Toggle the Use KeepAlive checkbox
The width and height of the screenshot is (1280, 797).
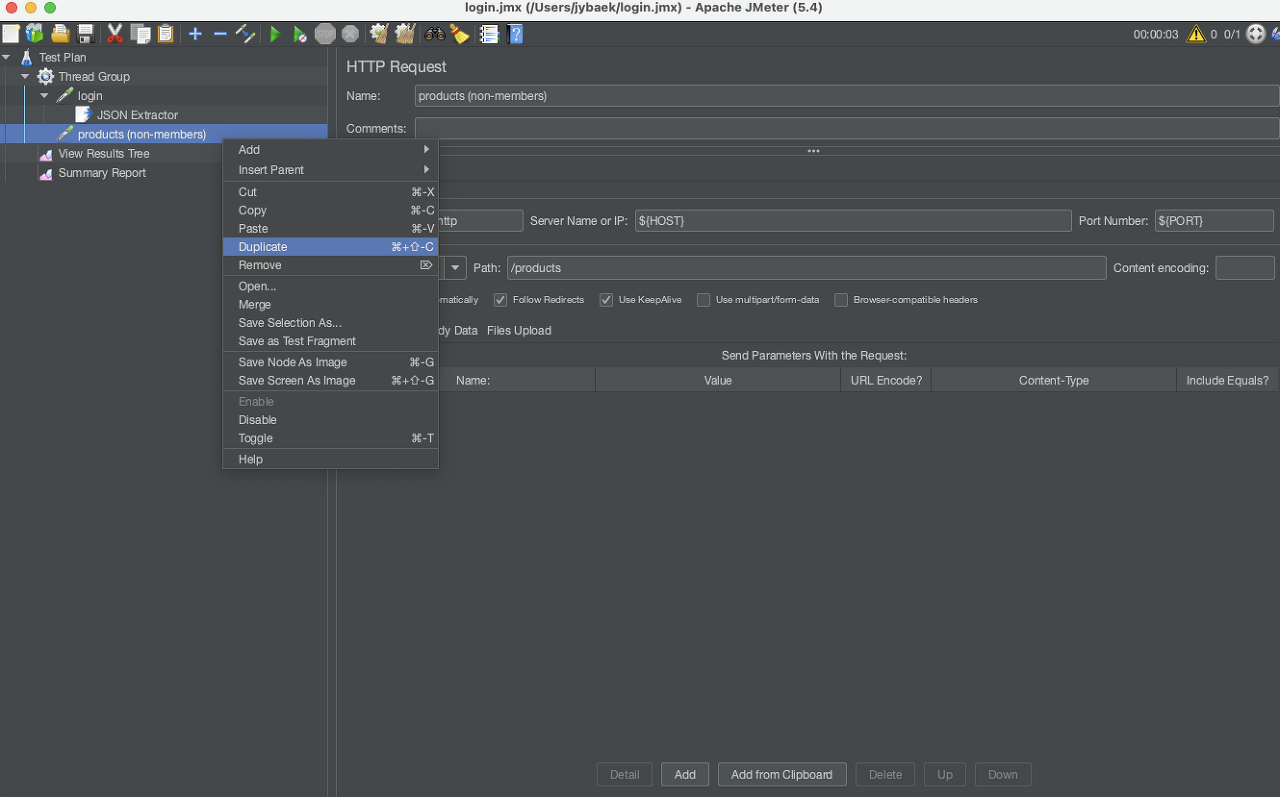(x=606, y=300)
